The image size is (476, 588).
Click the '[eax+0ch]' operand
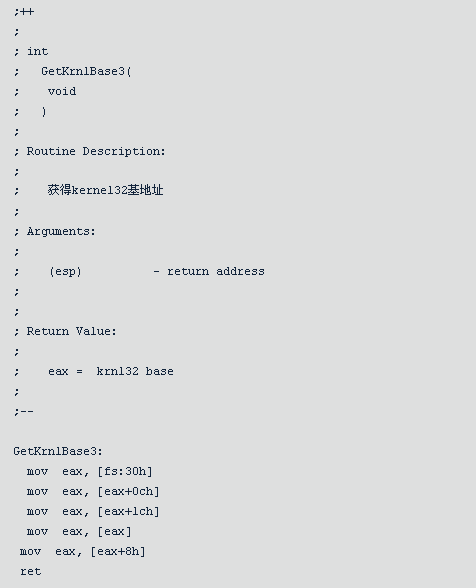pyautogui.click(x=128, y=491)
